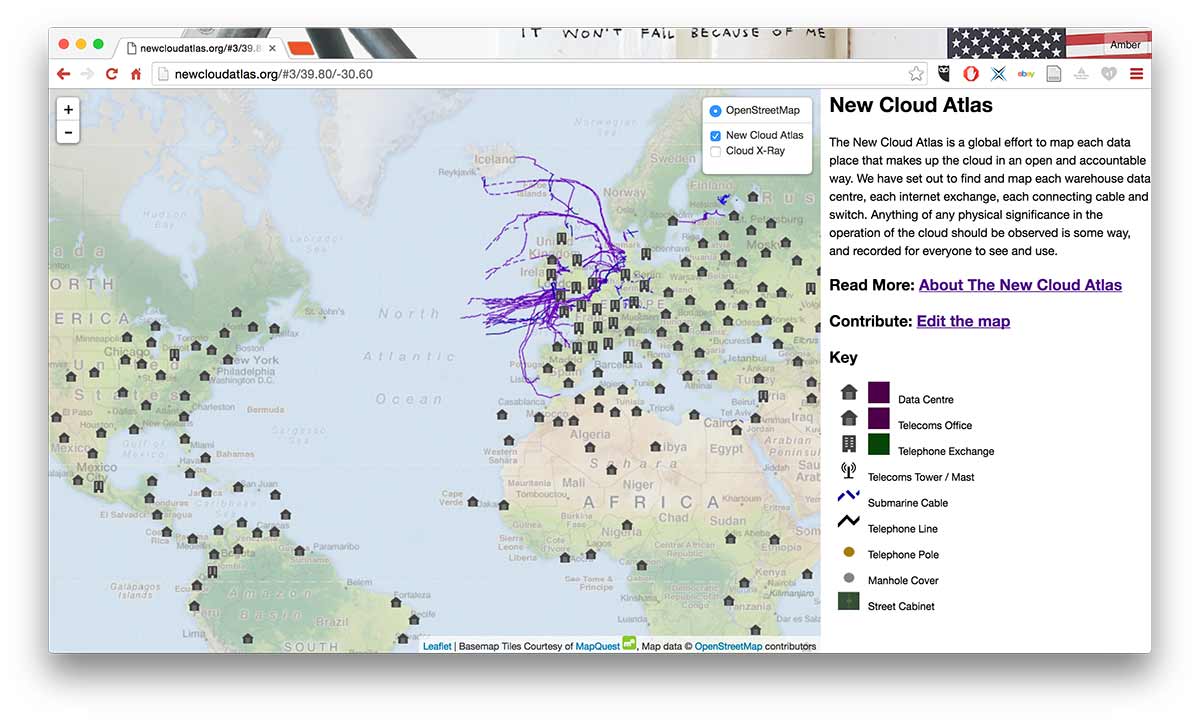
Task: Open the Hootsuite owl extension
Action: pyautogui.click(x=944, y=74)
